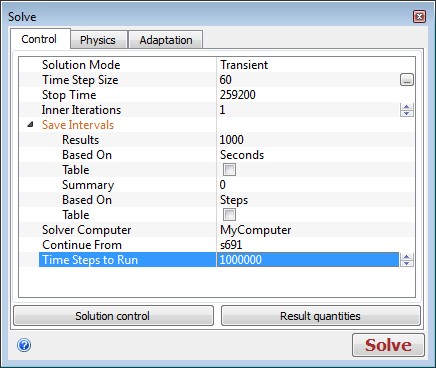
Task: Select the Continue From row label
Action: [82, 245]
